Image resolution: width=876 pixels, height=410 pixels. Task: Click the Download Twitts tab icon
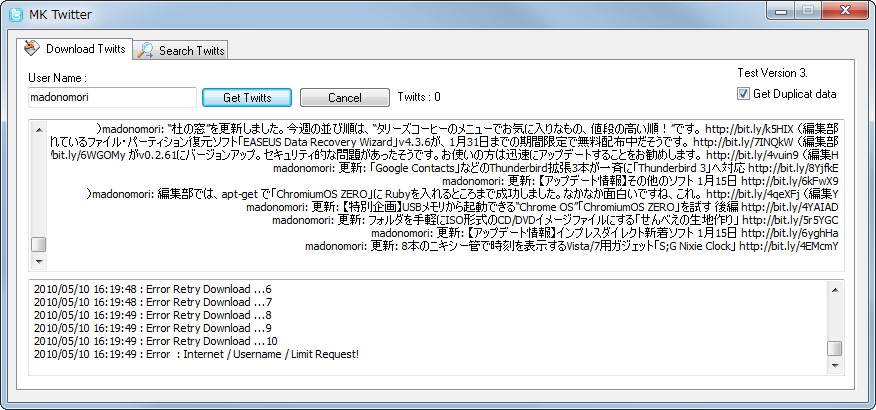pyautogui.click(x=32, y=48)
